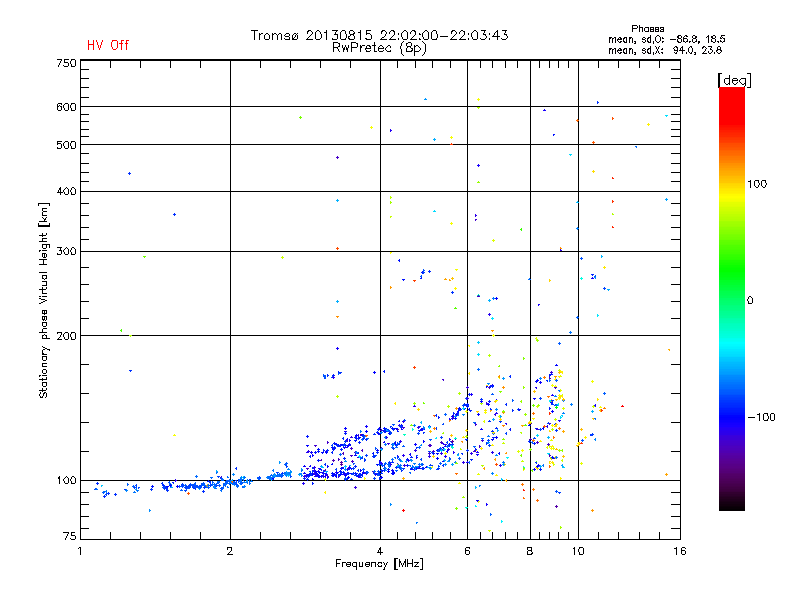Click the "Phases" heading above the statistics
800x600 pixels.
pos(647,29)
